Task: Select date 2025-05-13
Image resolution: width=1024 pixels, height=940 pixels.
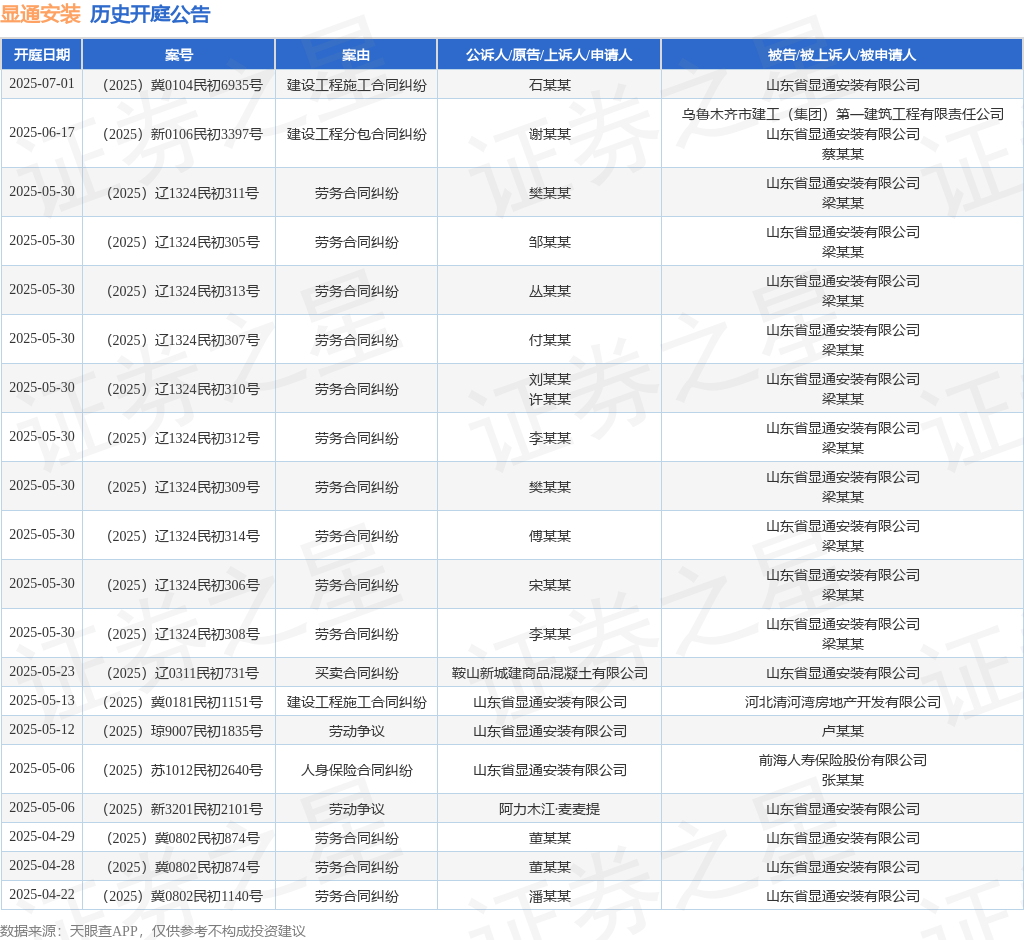Action: tap(42, 700)
